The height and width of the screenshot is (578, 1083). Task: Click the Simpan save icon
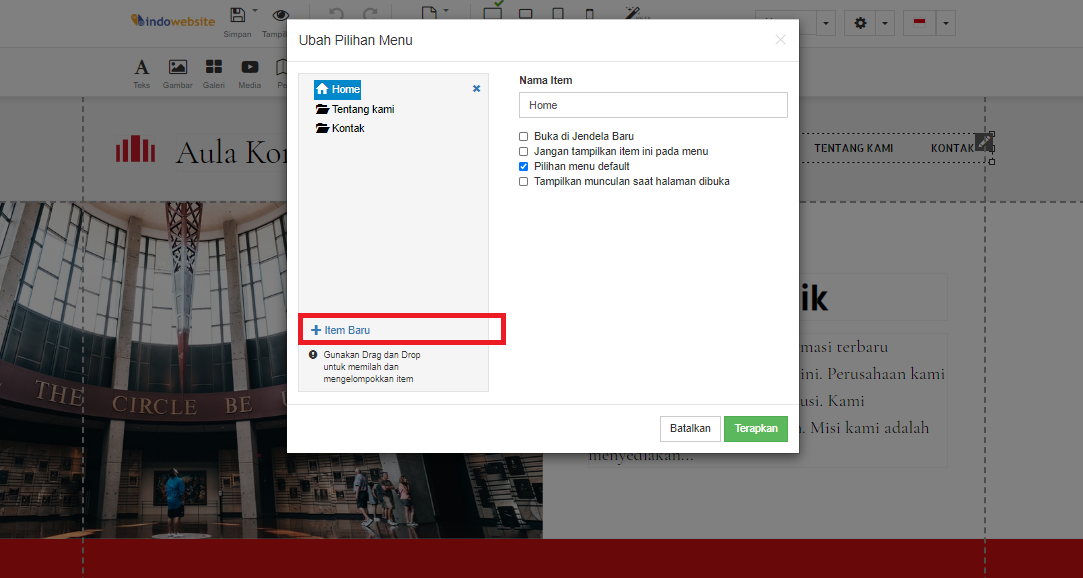[238, 14]
